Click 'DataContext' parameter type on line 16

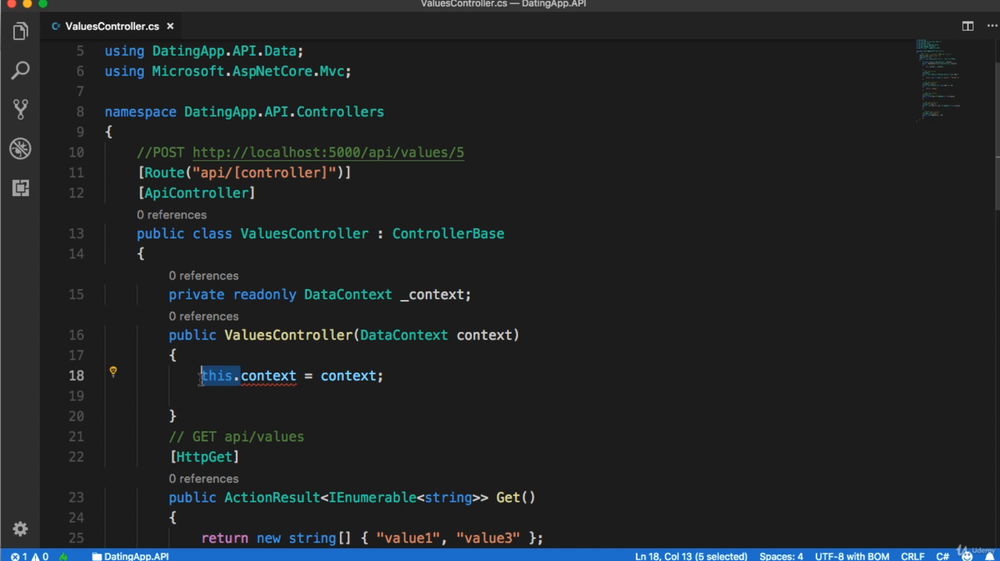pos(404,335)
